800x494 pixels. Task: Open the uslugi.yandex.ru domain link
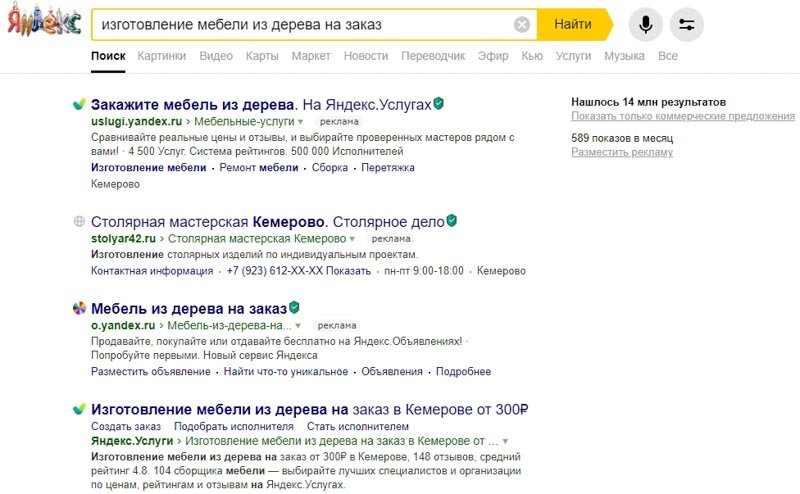pos(136,121)
